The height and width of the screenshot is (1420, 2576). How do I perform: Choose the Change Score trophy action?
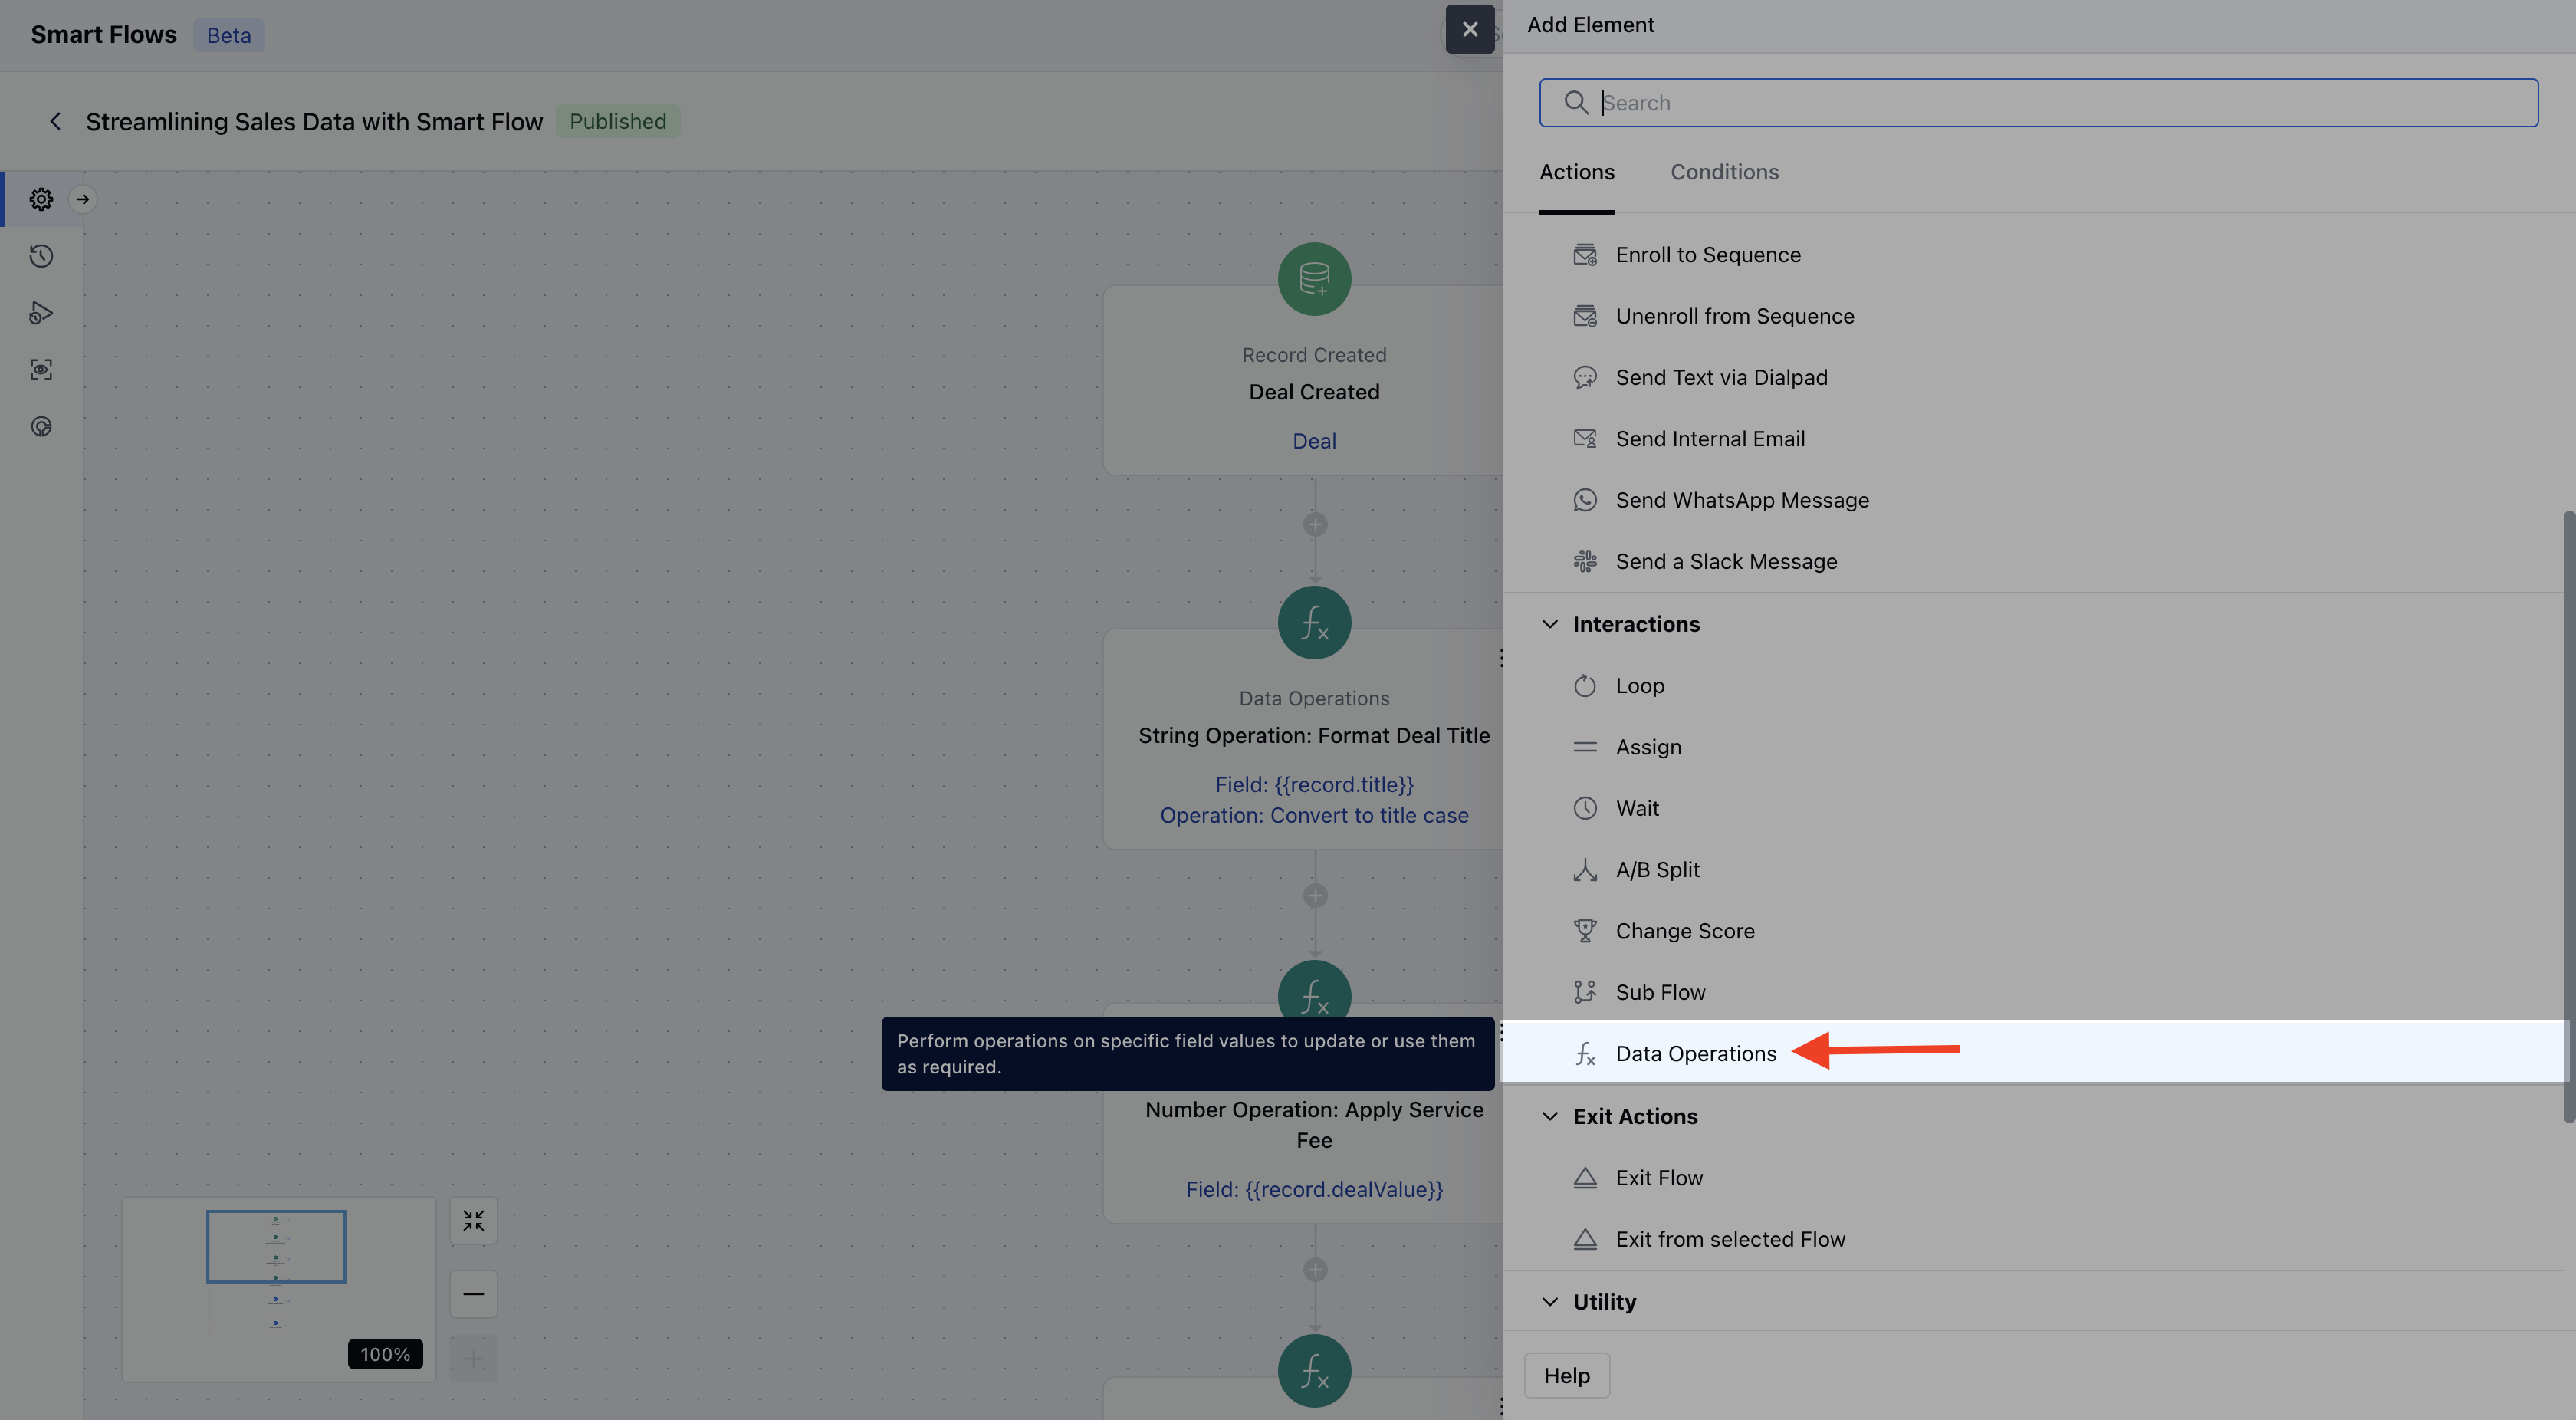pos(1684,931)
